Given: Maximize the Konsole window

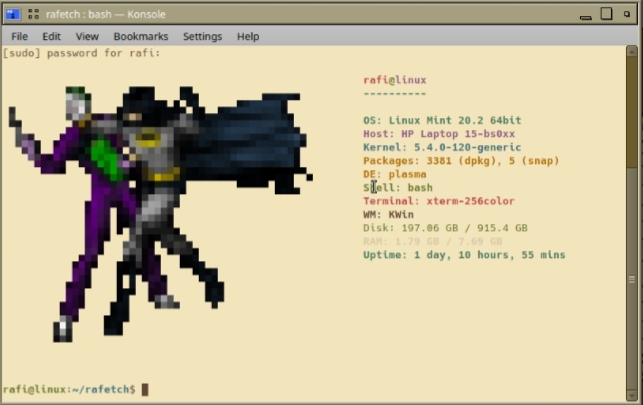Looking at the screenshot, I should pos(607,14).
